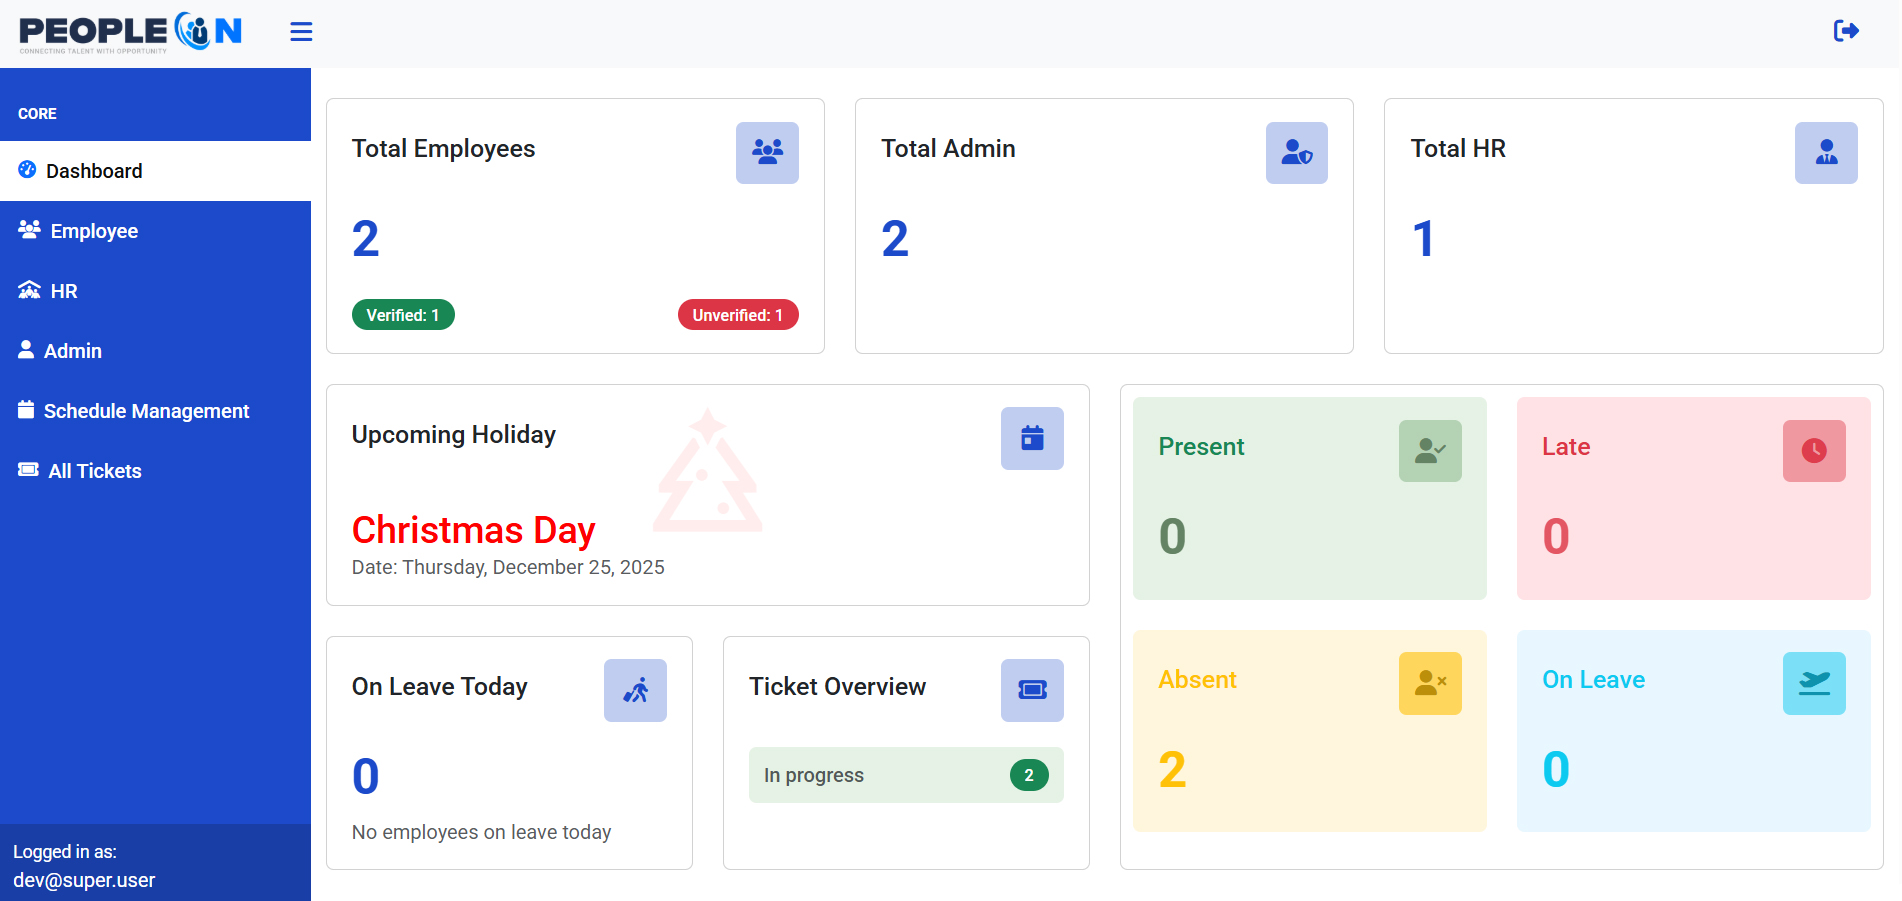This screenshot has width=1902, height=901.
Task: Click the Late clock icon
Action: pyautogui.click(x=1813, y=451)
